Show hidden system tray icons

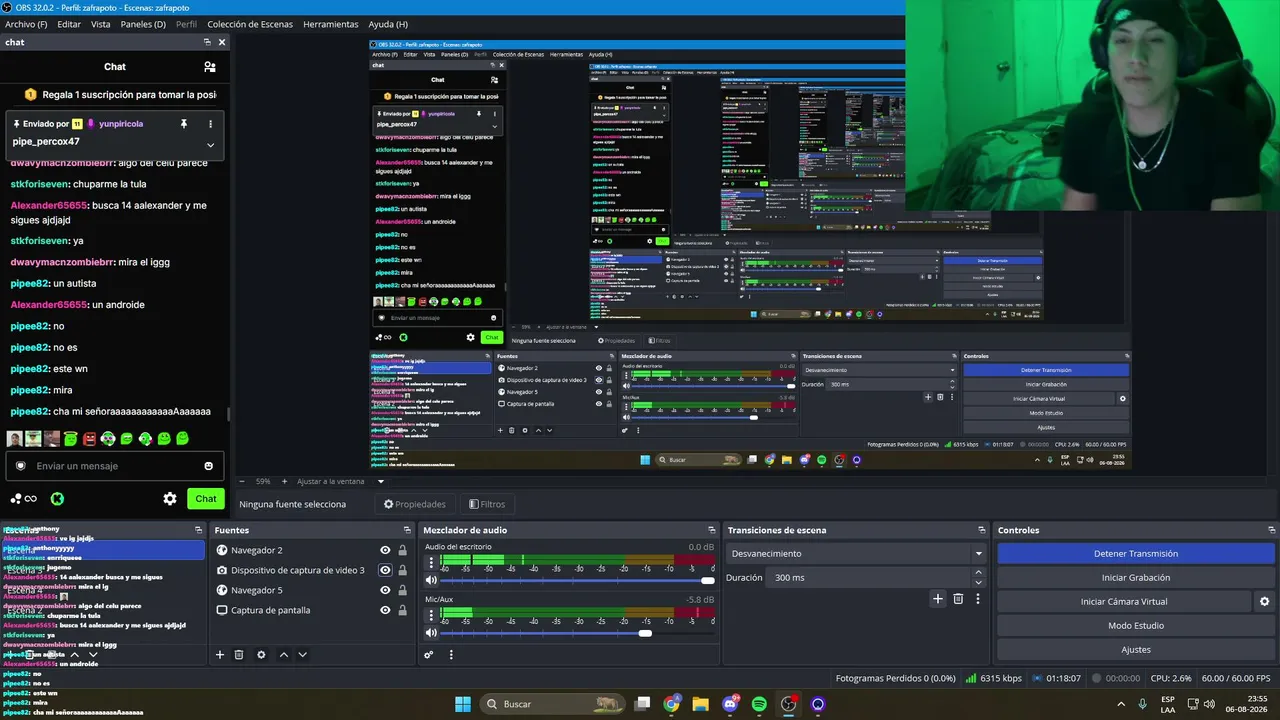(x=1121, y=704)
